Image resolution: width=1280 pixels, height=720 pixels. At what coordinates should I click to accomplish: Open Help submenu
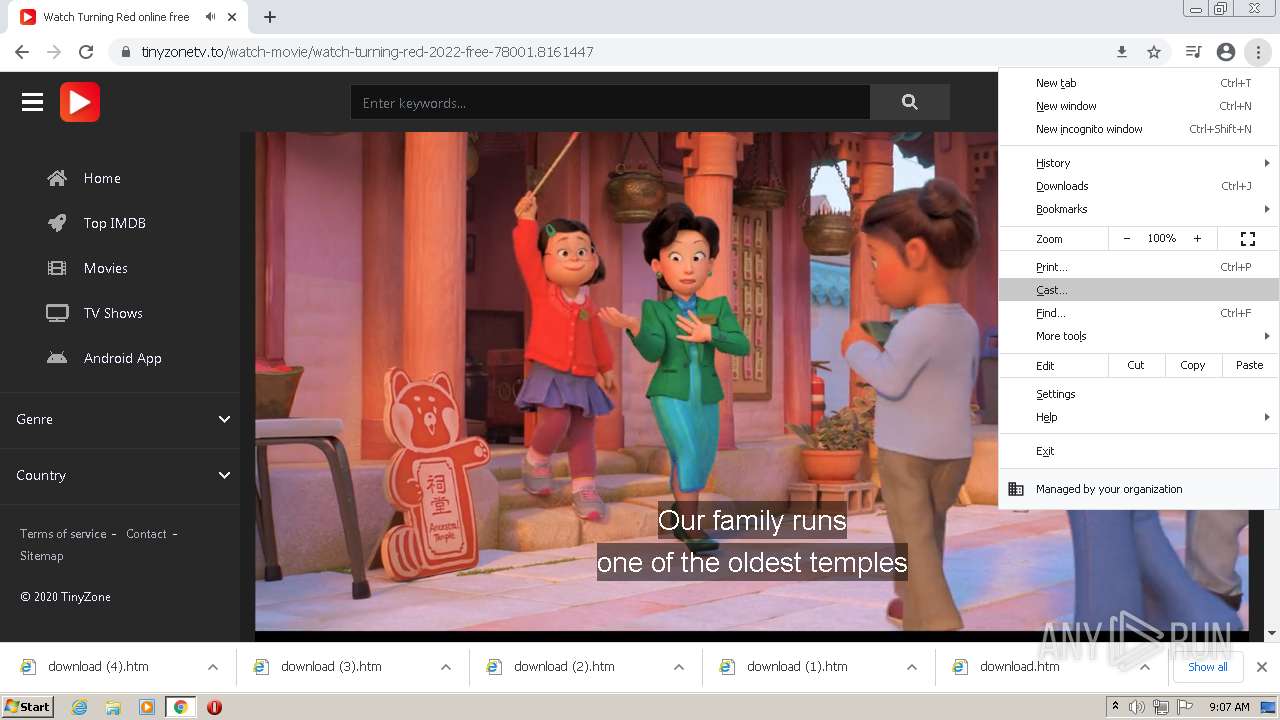[x=1139, y=417]
